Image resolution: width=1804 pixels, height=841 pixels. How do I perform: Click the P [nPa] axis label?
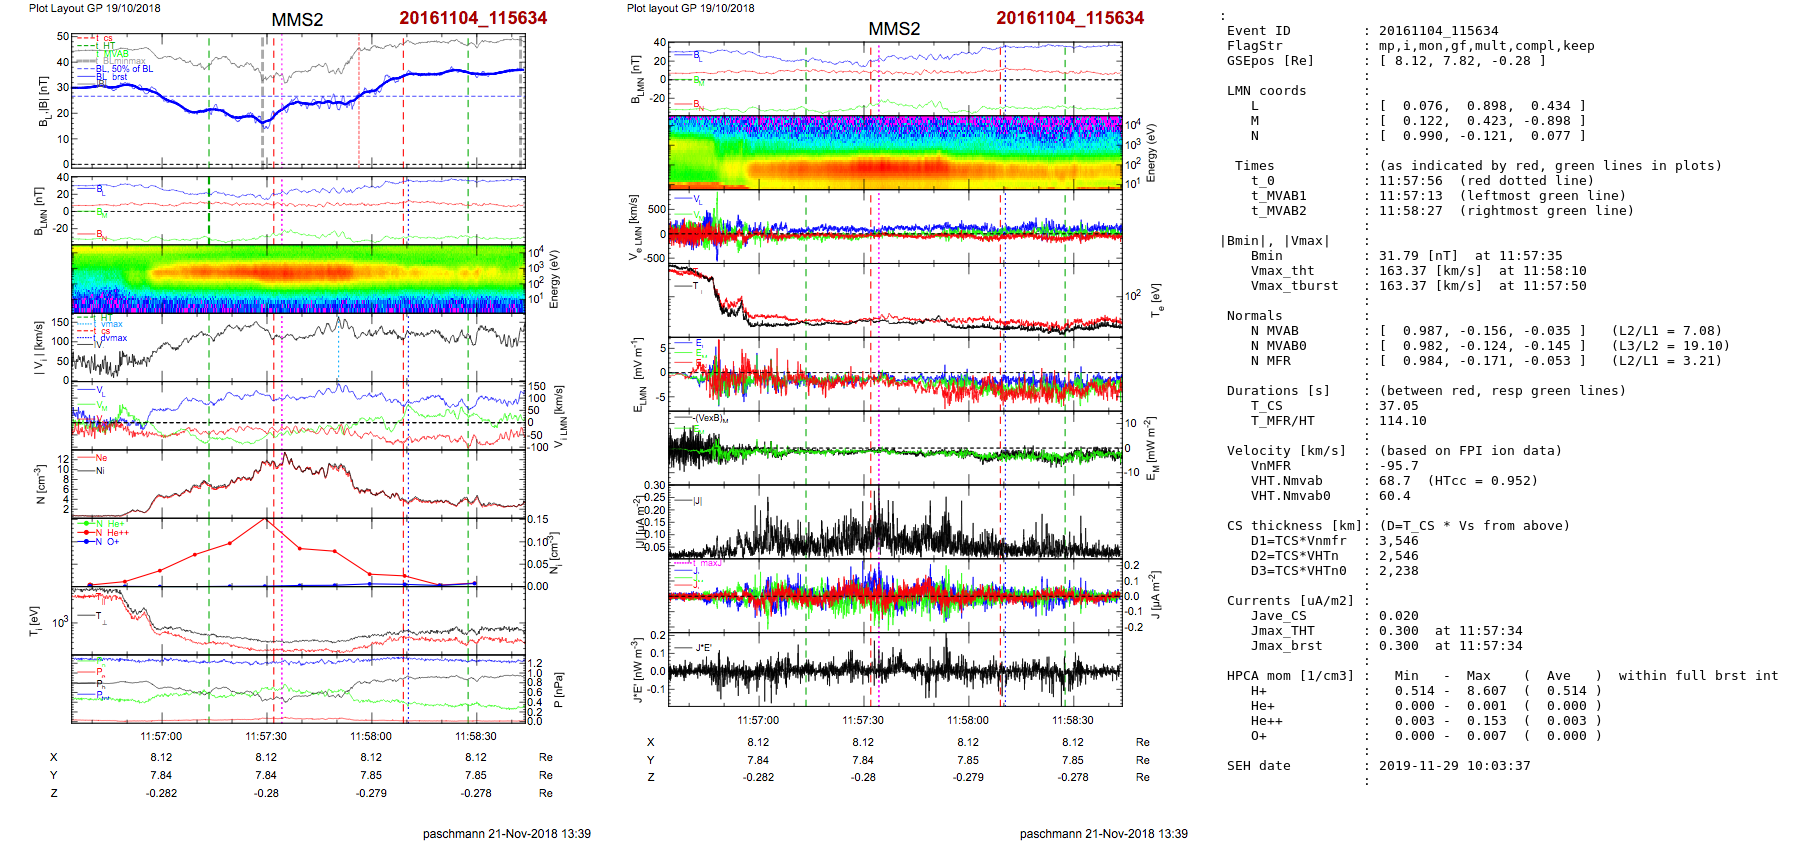click(558, 690)
